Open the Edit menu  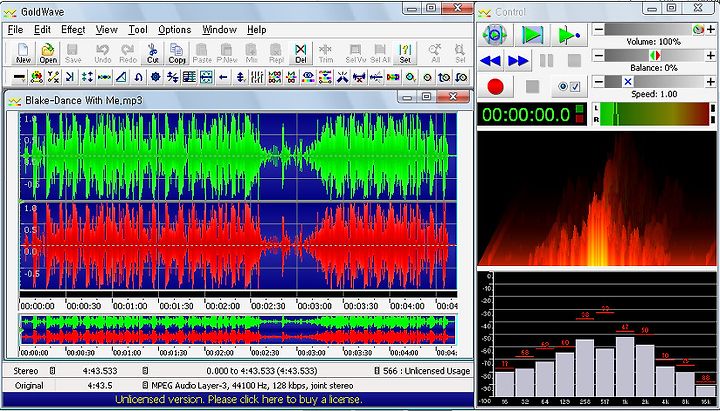coord(42,30)
